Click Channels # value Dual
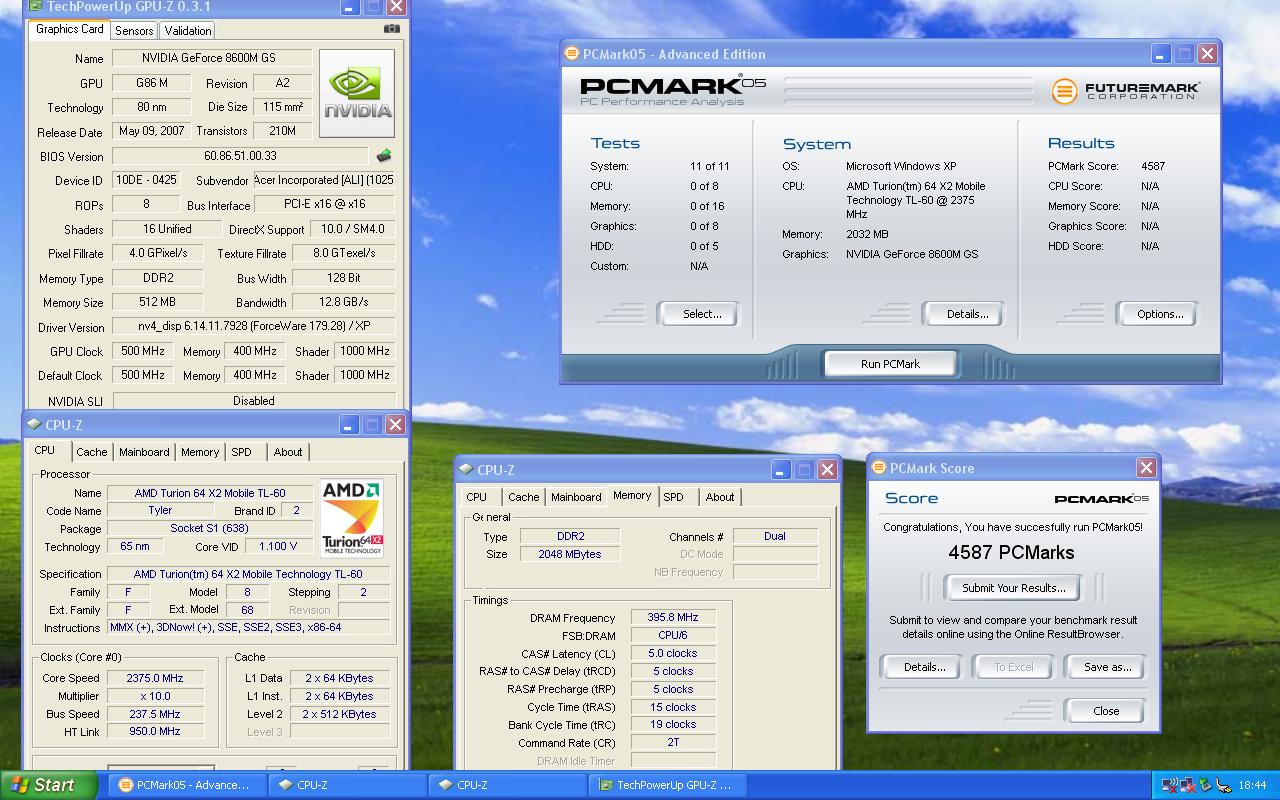 pyautogui.click(x=775, y=536)
